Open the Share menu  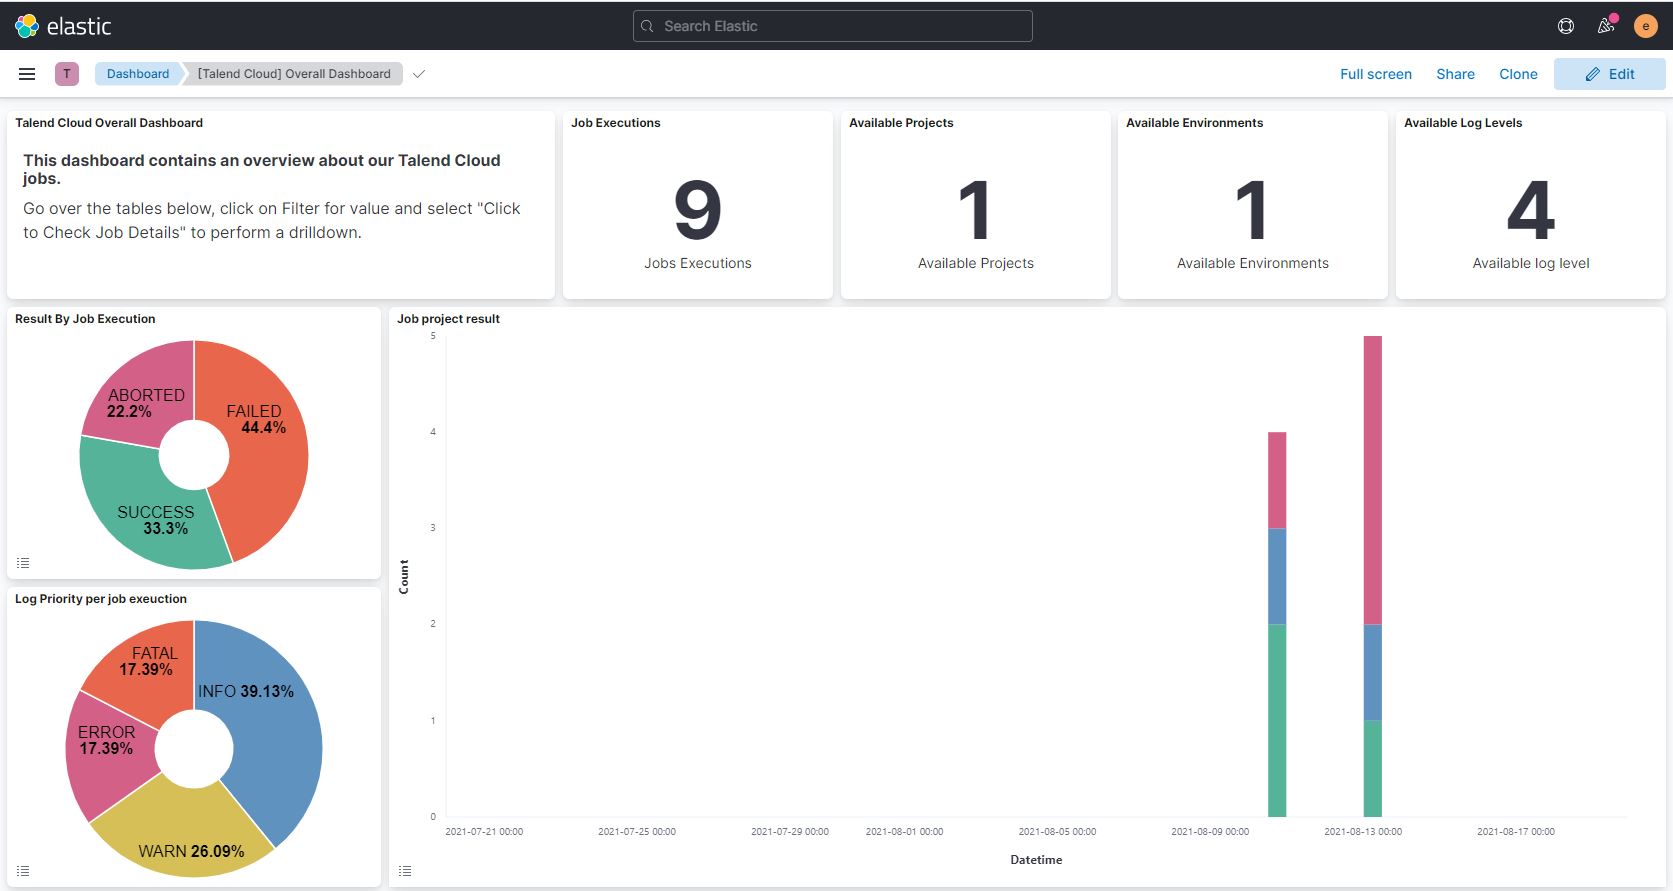(x=1455, y=74)
